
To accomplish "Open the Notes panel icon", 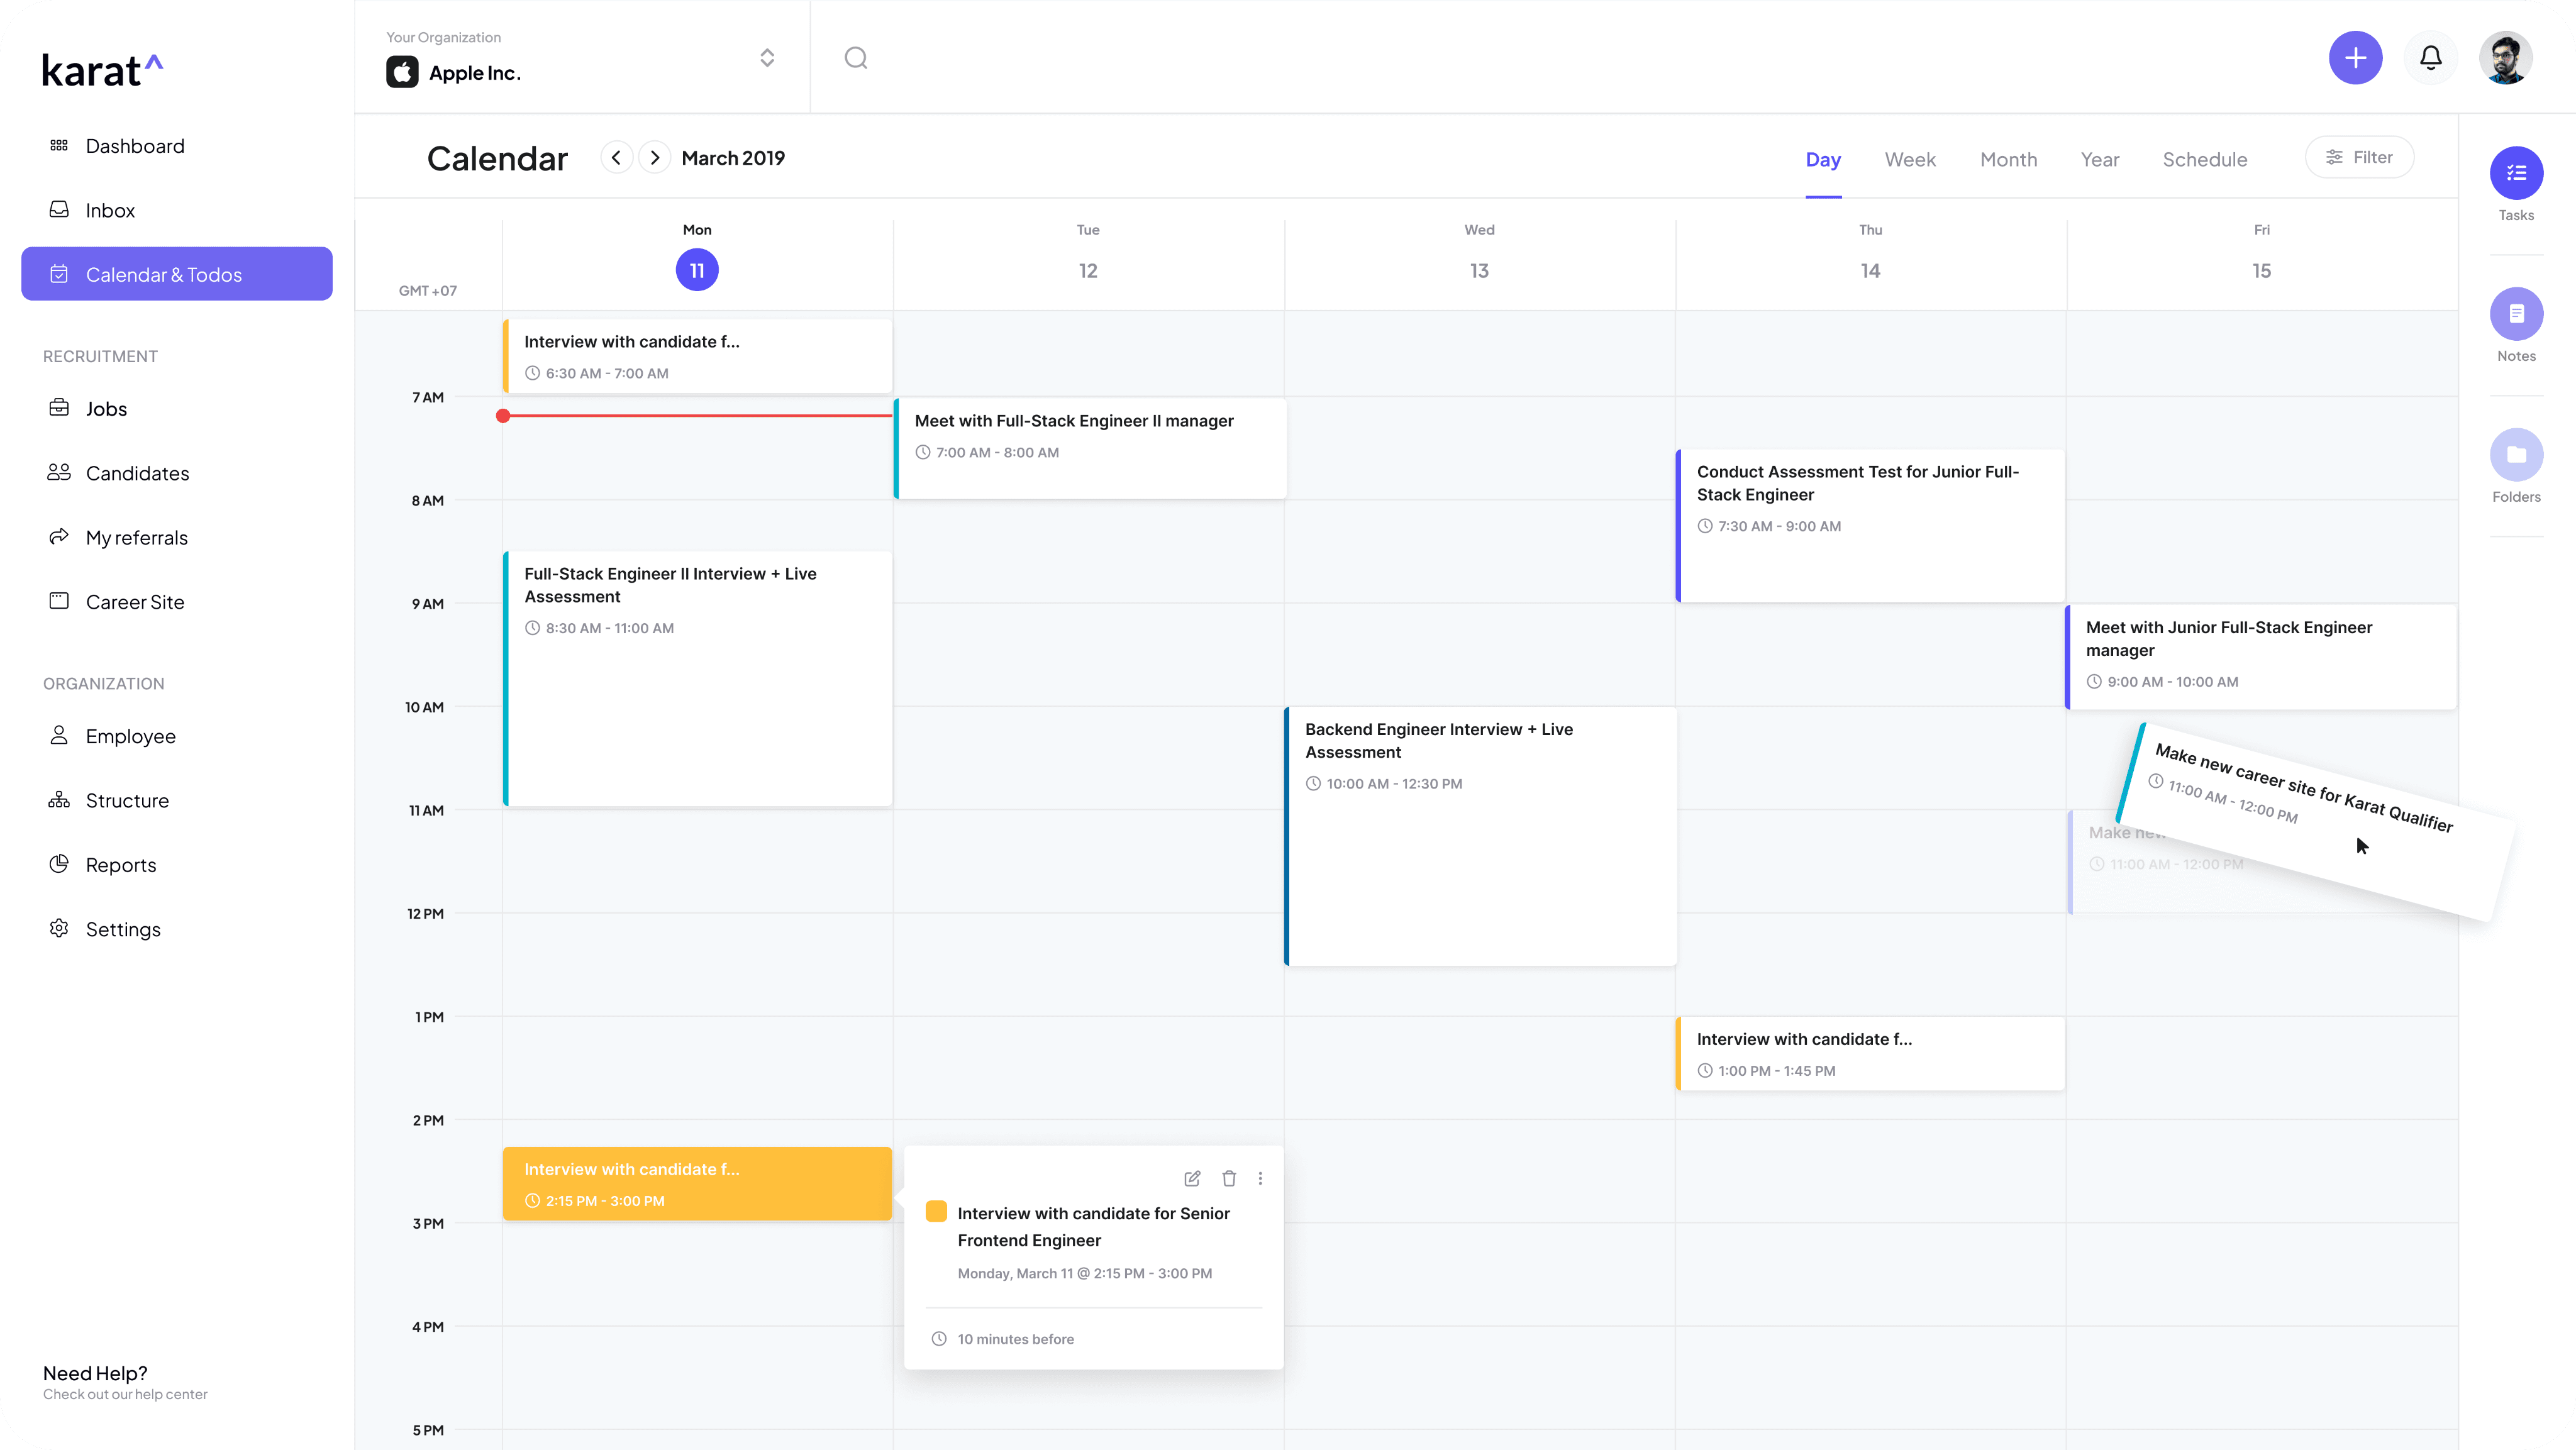I will 2516,314.
